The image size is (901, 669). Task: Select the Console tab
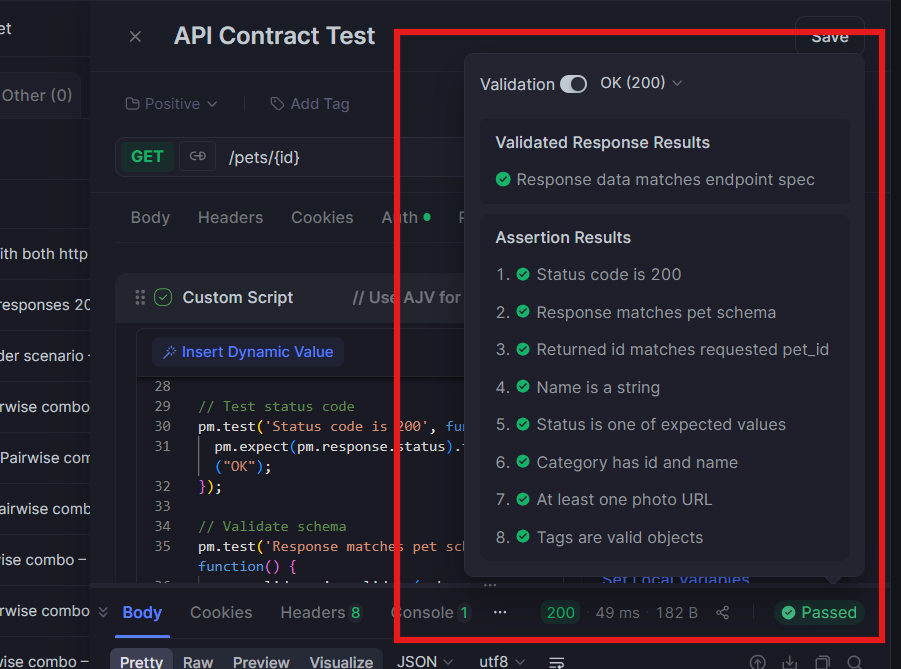[423, 612]
